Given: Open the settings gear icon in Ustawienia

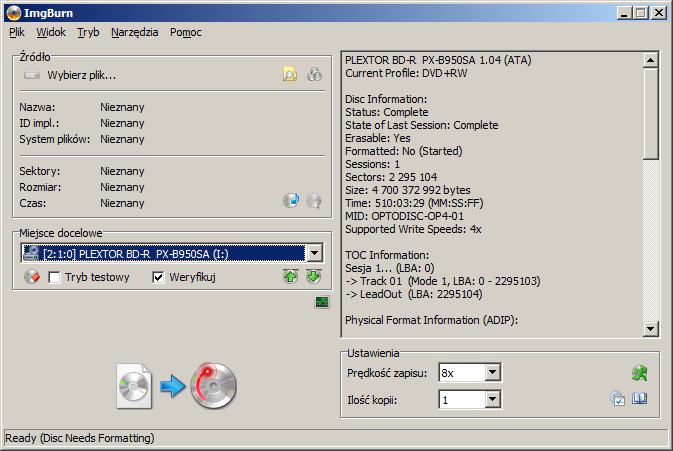Looking at the screenshot, I should pos(617,399).
